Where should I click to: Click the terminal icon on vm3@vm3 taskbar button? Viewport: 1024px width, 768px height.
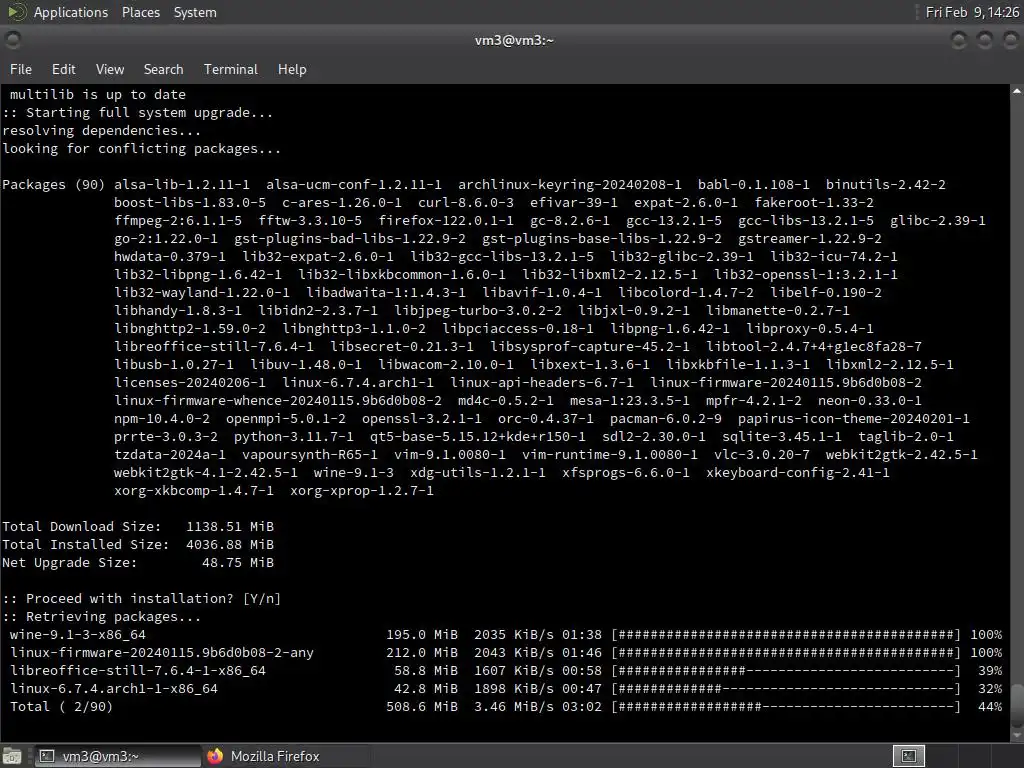(x=46, y=756)
